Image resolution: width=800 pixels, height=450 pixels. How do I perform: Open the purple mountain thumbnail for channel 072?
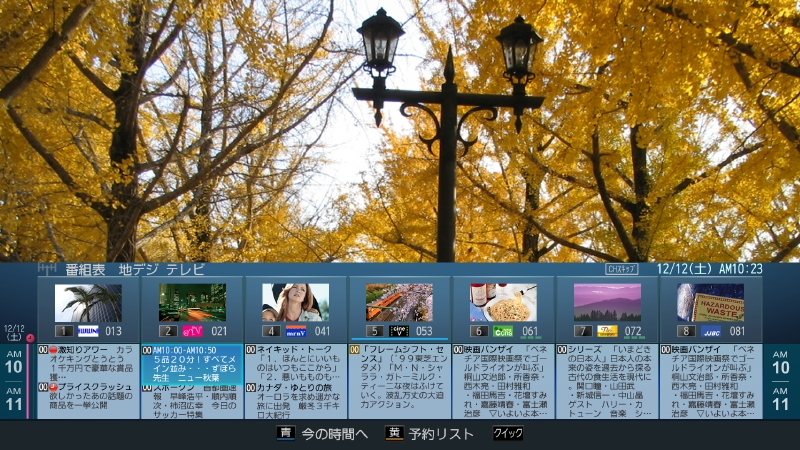click(x=607, y=303)
